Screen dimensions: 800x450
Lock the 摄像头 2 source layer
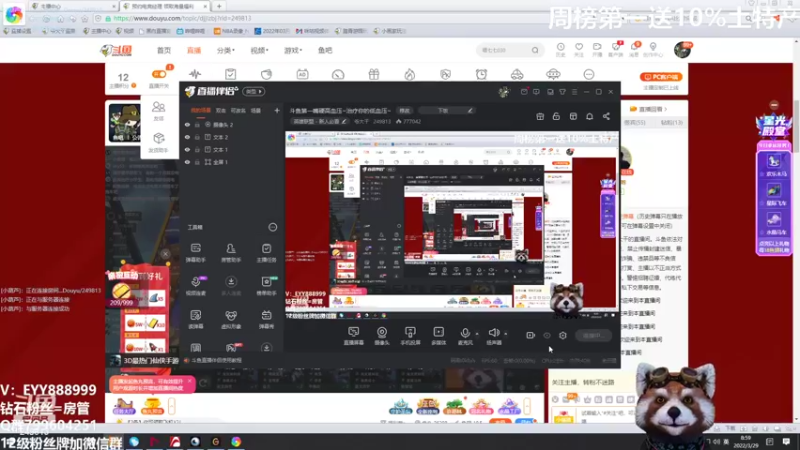point(197,124)
